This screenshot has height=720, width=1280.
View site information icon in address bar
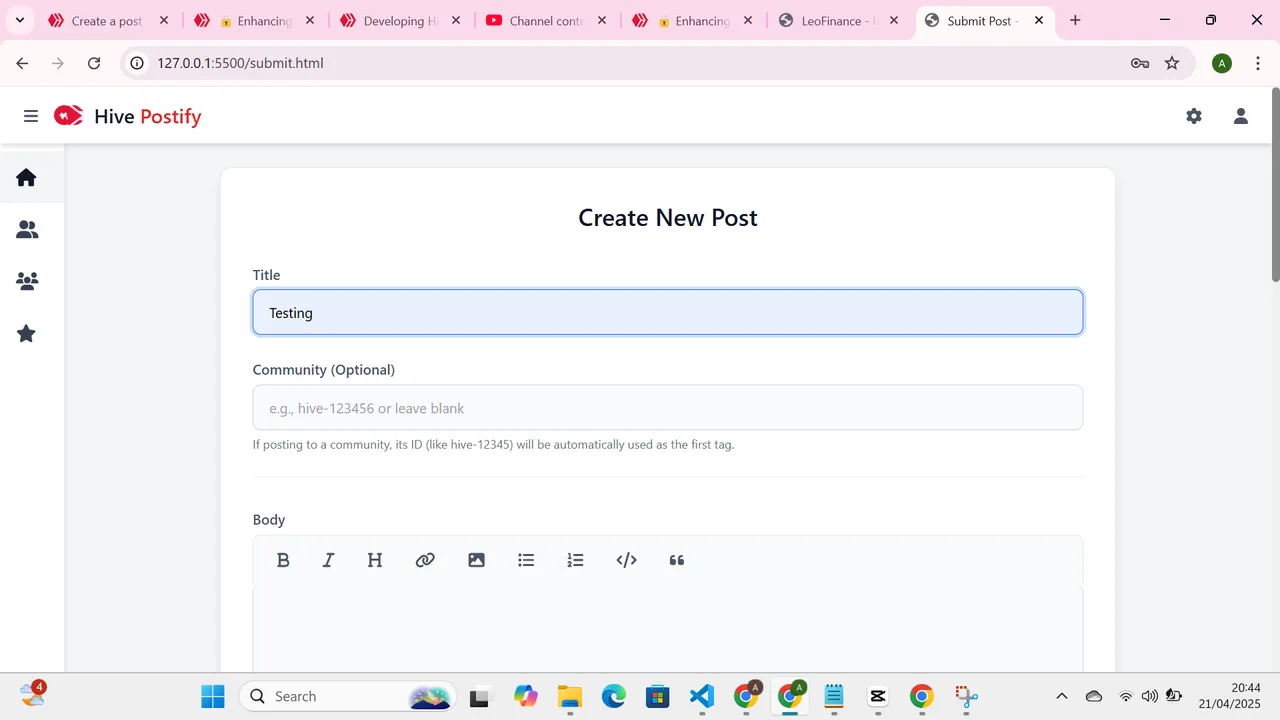tap(138, 63)
